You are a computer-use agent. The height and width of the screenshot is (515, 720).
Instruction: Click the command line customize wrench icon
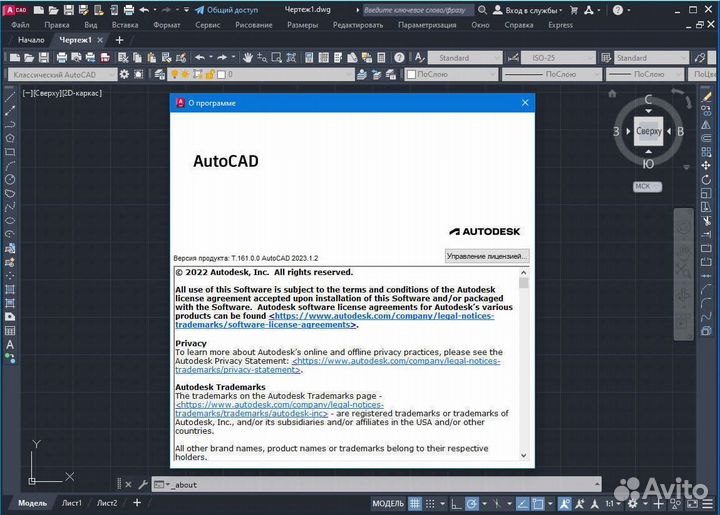point(143,484)
